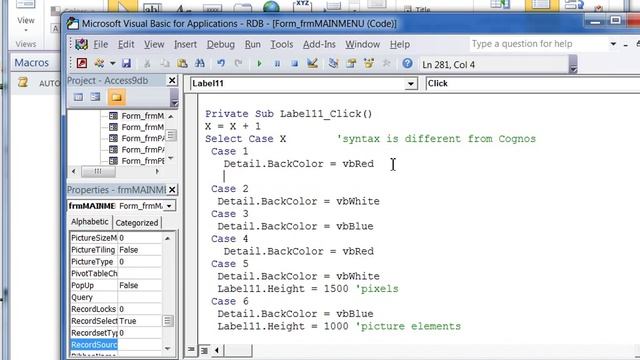Open the View menu
Image resolution: width=640 pixels, height=360 pixels.
(154, 44)
